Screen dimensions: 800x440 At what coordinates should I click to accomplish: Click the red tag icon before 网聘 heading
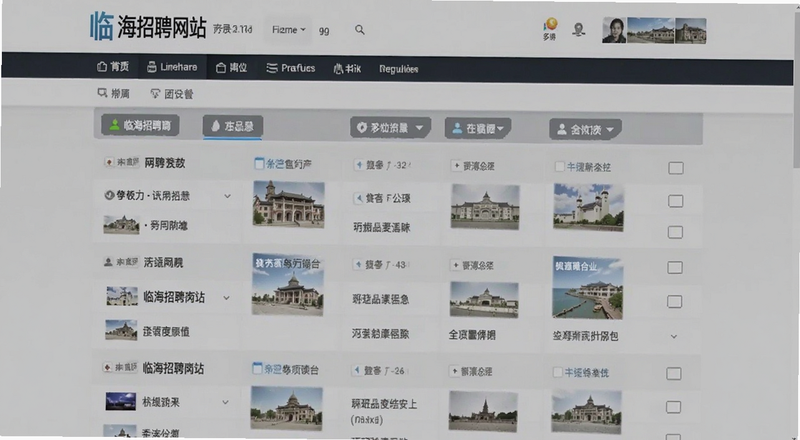109,162
